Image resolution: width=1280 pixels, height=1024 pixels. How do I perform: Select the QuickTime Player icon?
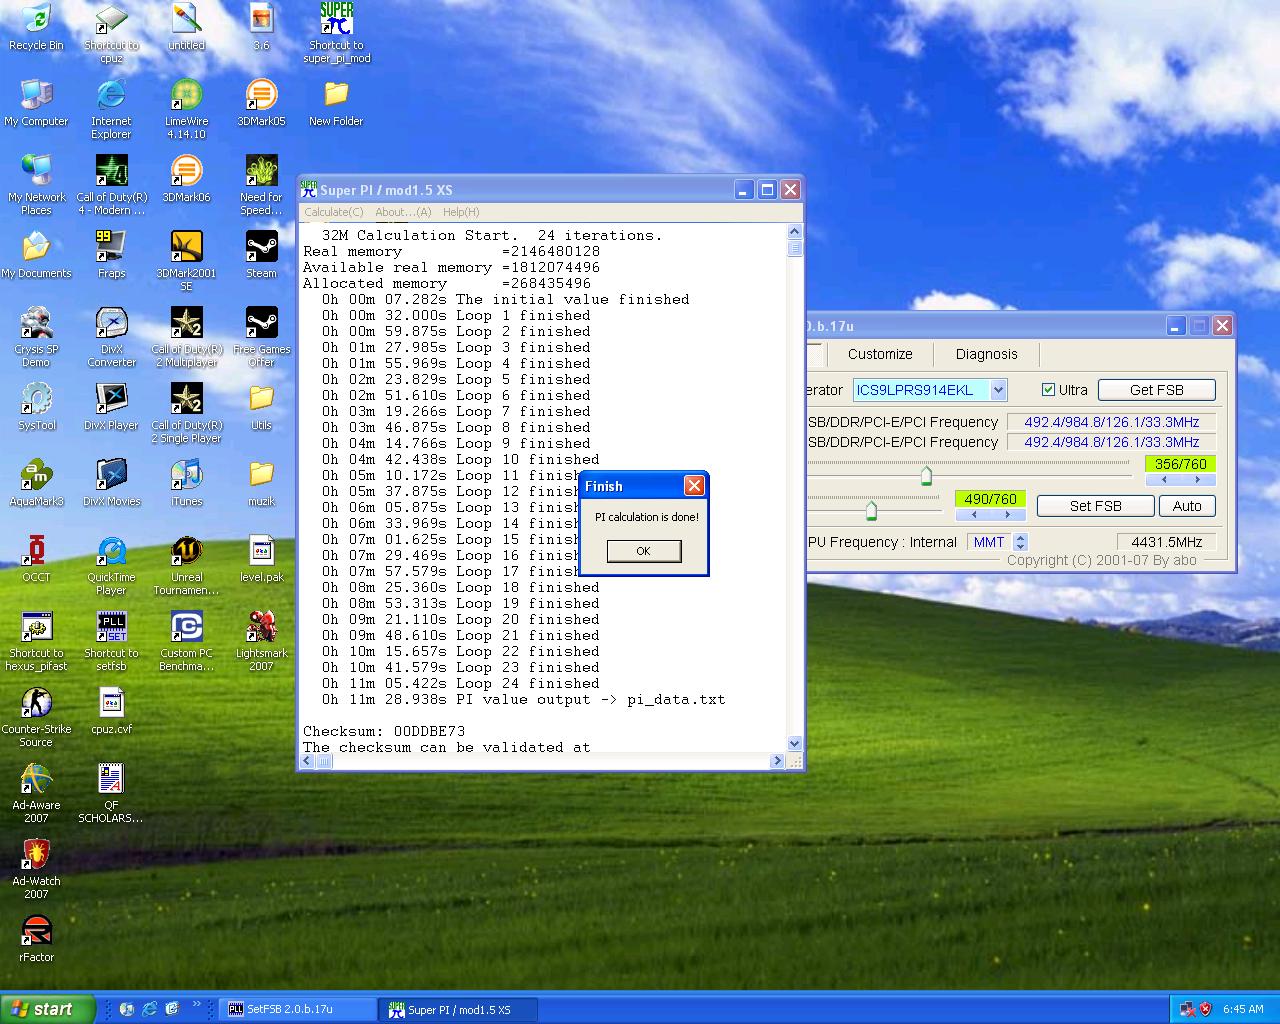point(111,565)
